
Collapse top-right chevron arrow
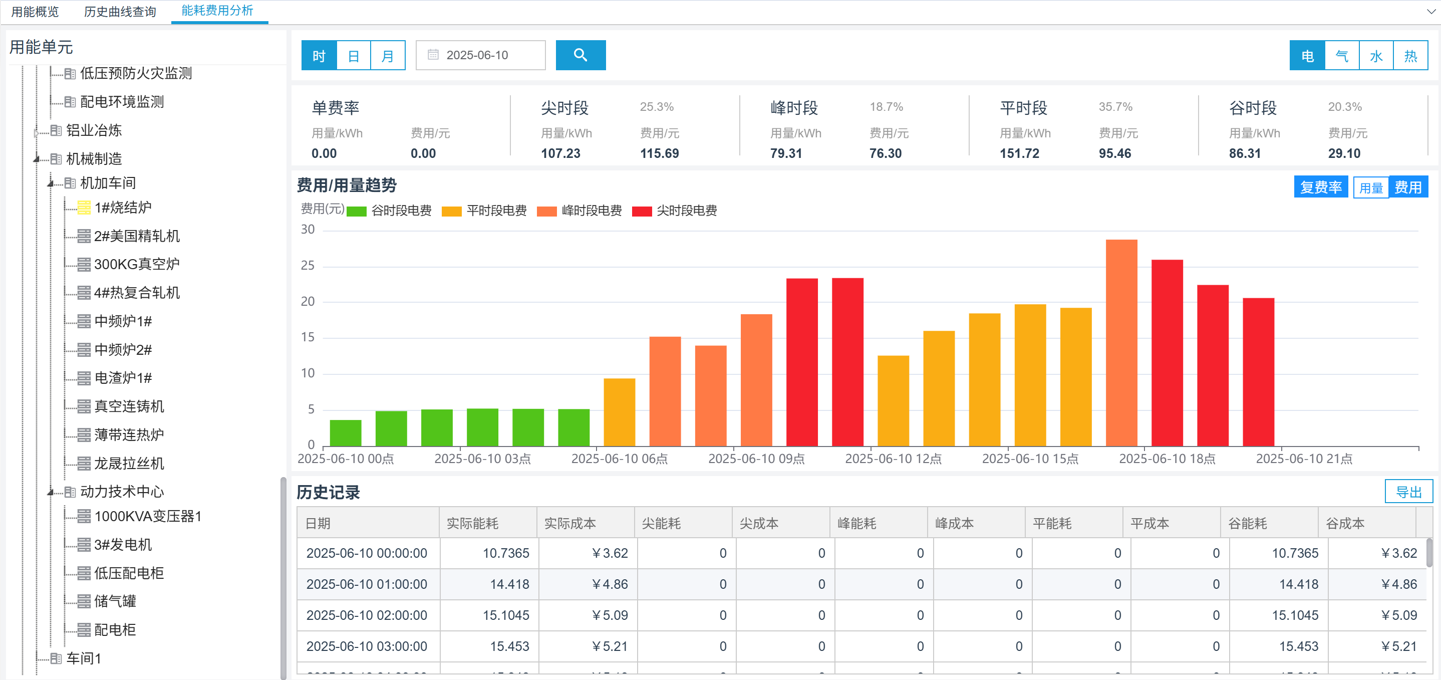click(x=1431, y=12)
